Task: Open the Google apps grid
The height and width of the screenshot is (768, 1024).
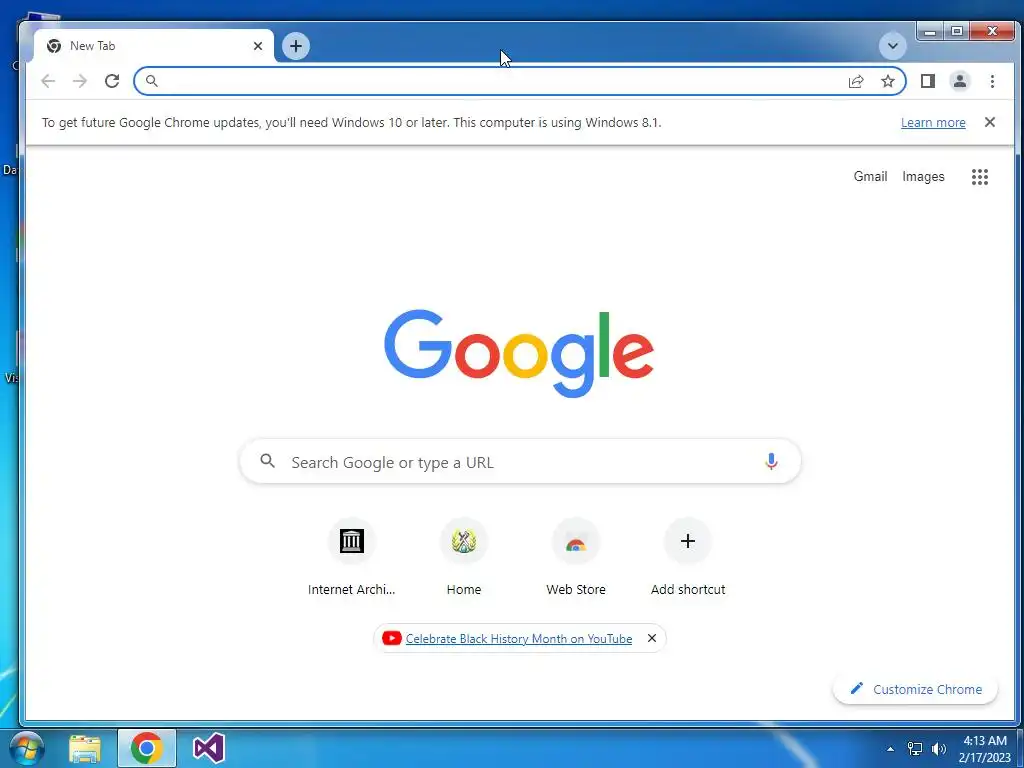Action: [980, 177]
